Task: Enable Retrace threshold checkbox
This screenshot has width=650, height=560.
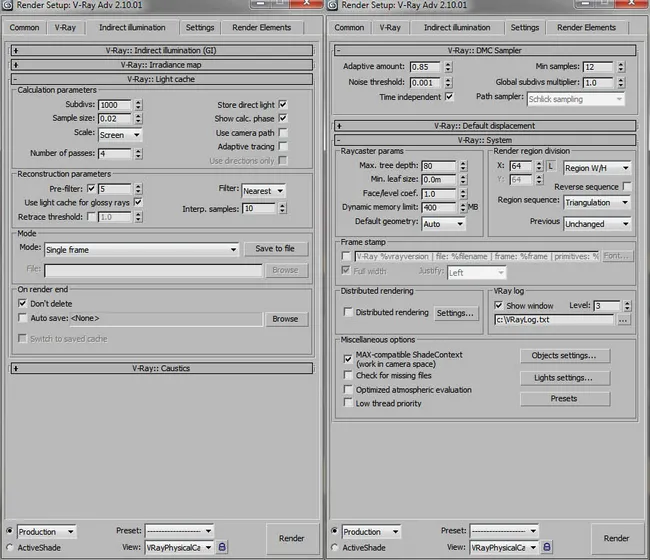Action: (91, 216)
